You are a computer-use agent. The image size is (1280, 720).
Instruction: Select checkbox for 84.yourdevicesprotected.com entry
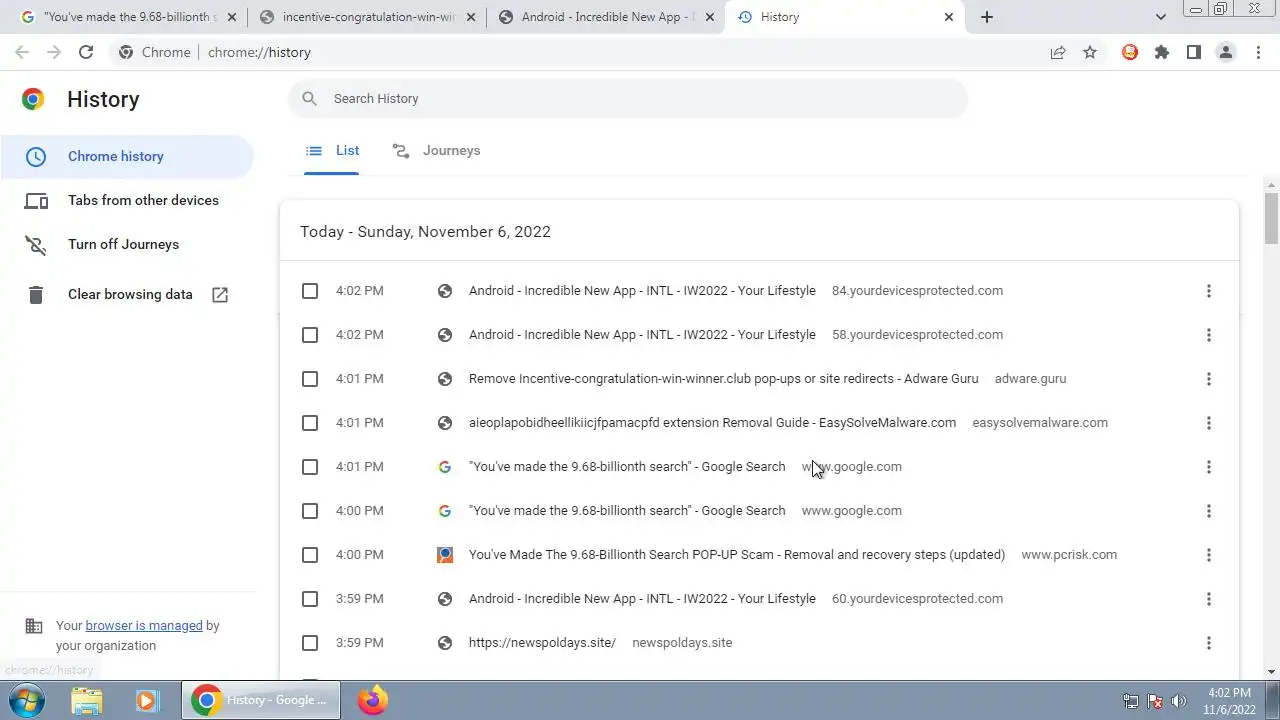310,291
